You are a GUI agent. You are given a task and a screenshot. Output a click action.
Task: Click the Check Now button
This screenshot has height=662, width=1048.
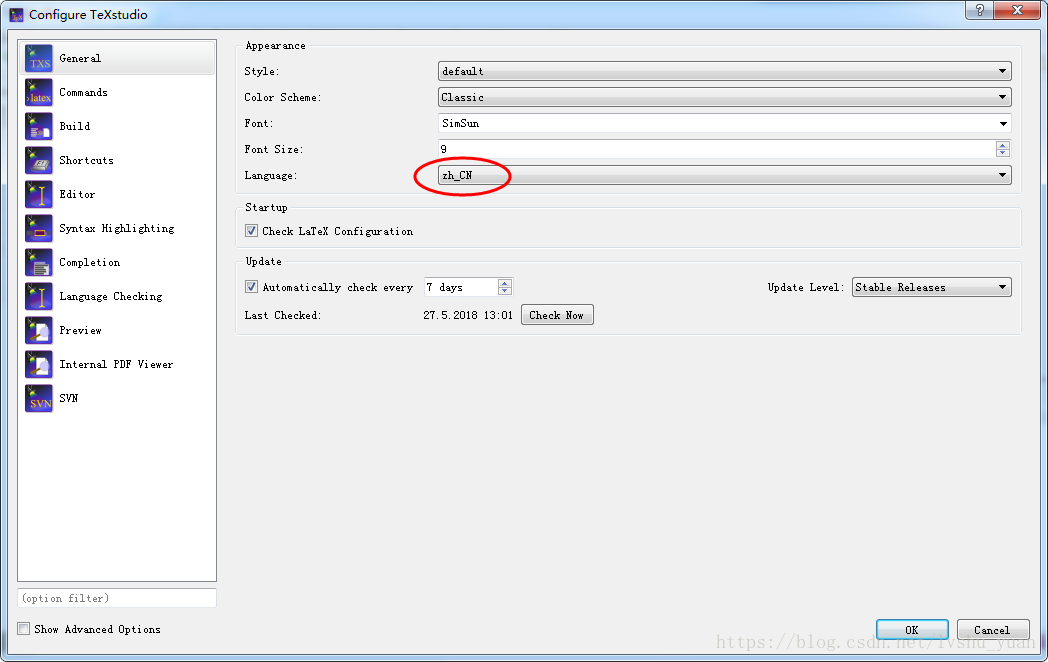coord(557,315)
